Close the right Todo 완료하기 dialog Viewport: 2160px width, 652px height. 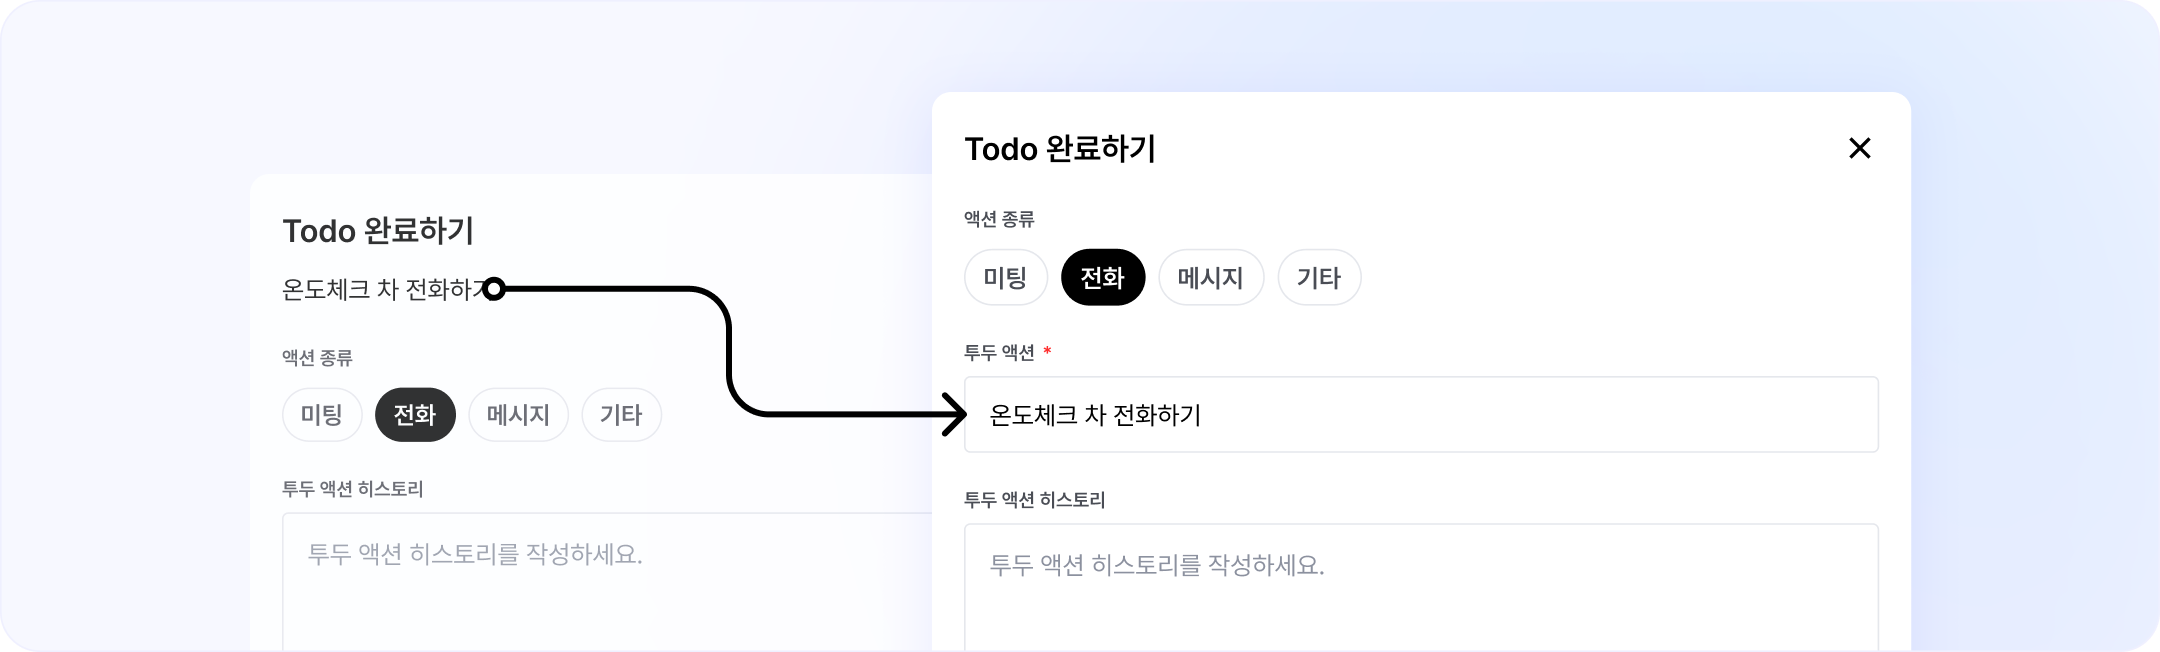click(1859, 149)
